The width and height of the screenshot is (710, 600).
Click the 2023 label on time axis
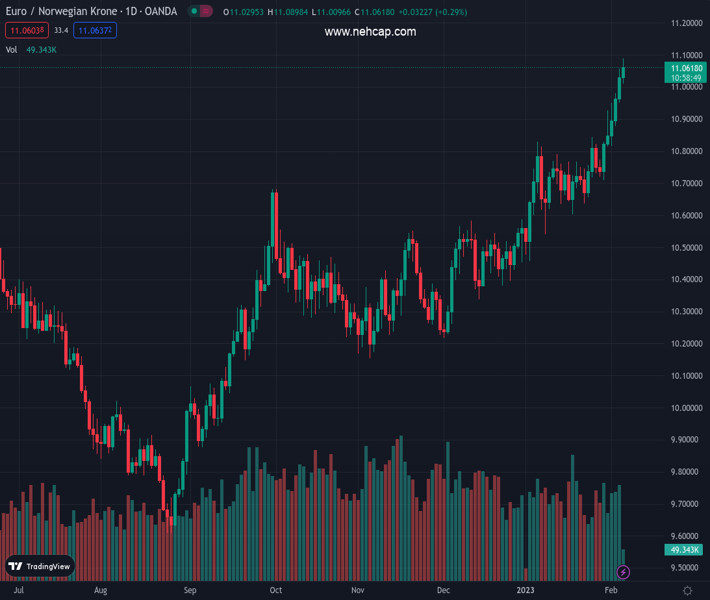tap(526, 591)
